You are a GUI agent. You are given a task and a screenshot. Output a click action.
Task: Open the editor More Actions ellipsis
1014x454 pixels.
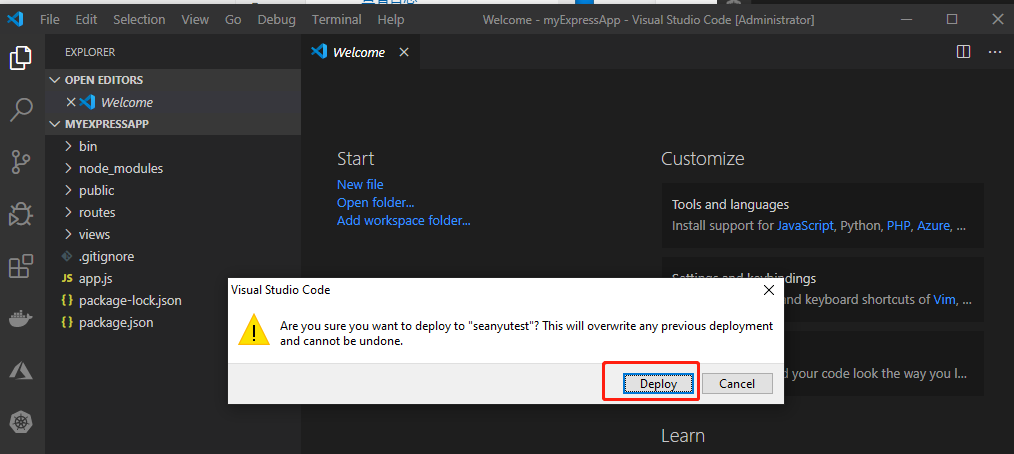coord(995,52)
